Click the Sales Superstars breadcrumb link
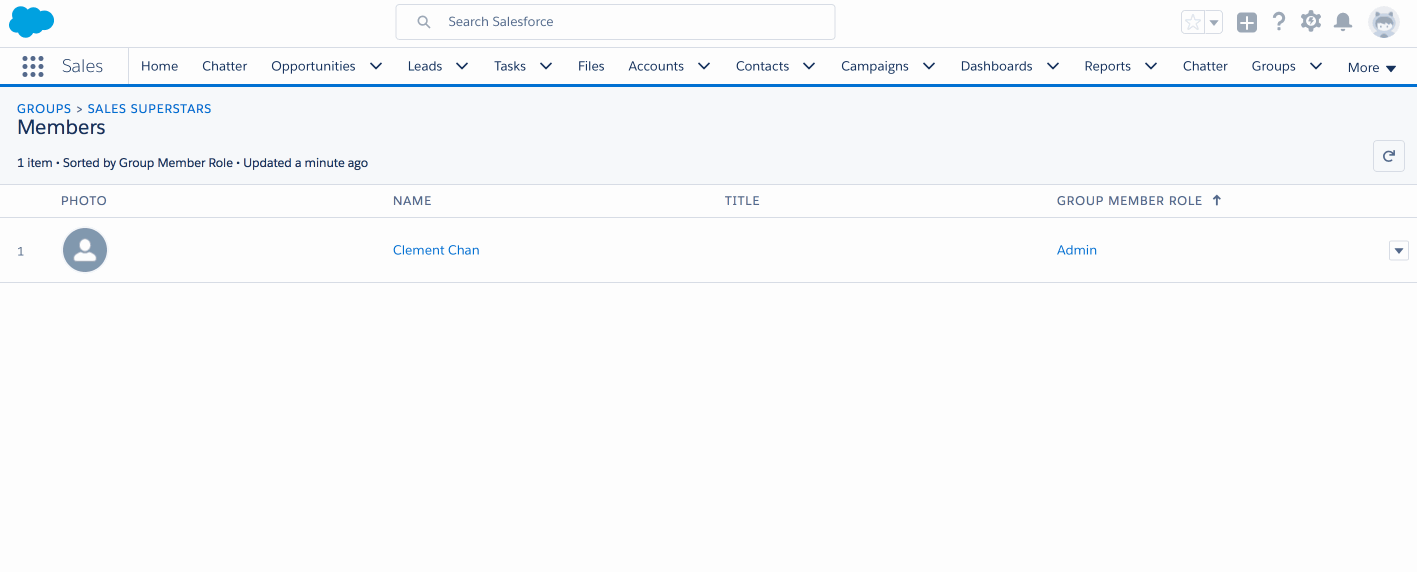The width and height of the screenshot is (1417, 572). click(149, 108)
